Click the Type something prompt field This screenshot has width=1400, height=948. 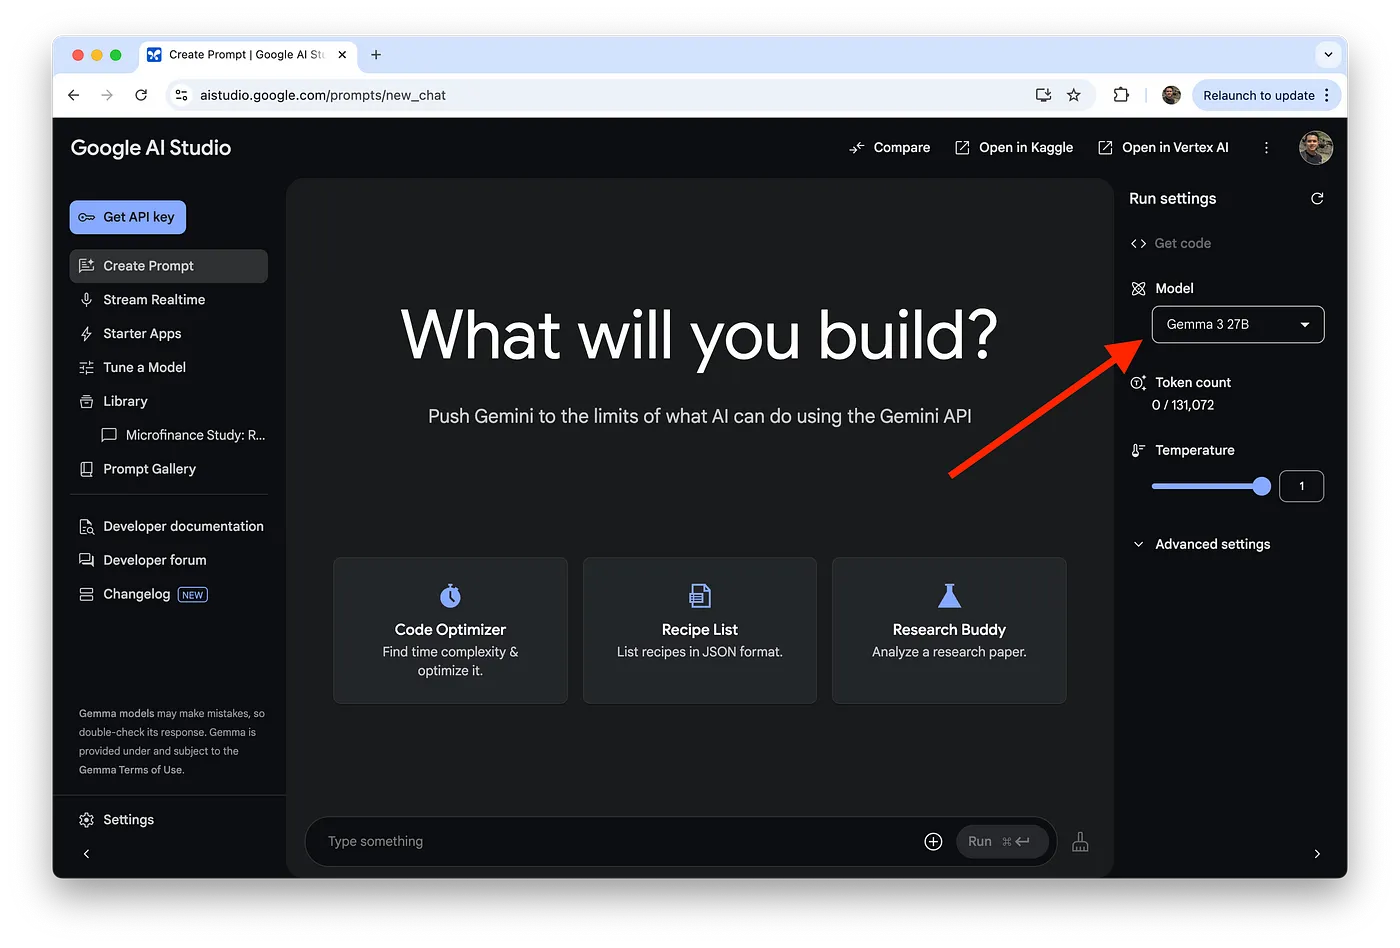coord(615,842)
